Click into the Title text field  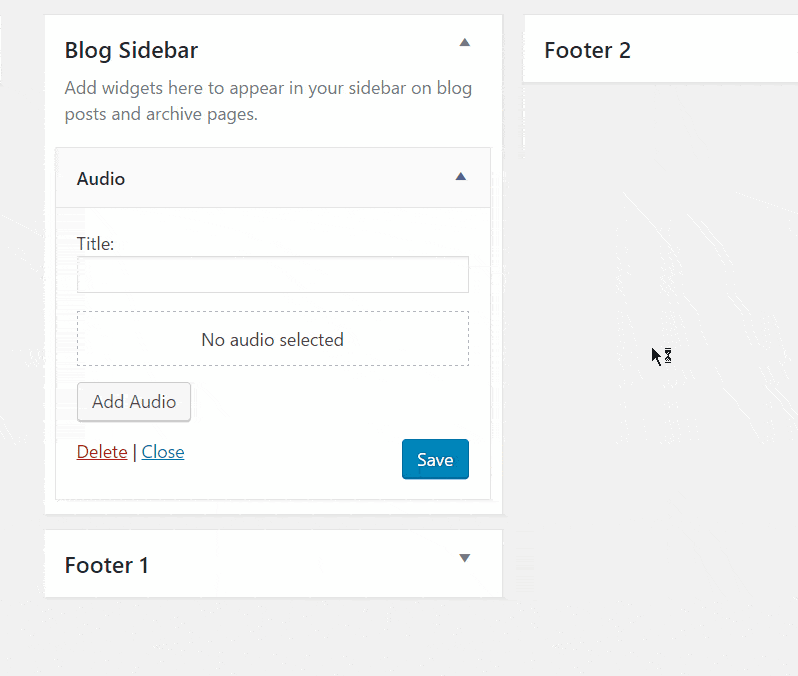coord(272,275)
